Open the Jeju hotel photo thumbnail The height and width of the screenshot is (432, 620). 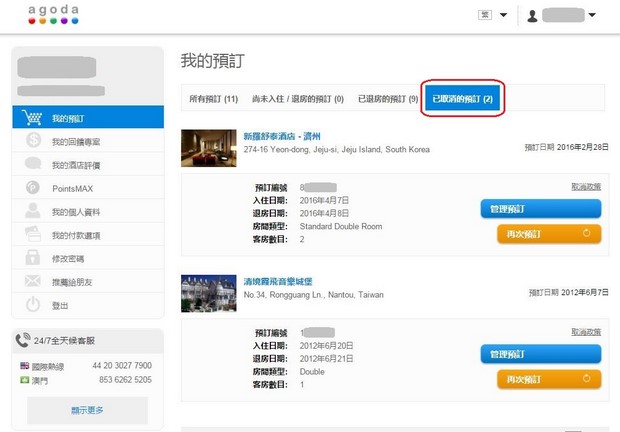tap(209, 148)
